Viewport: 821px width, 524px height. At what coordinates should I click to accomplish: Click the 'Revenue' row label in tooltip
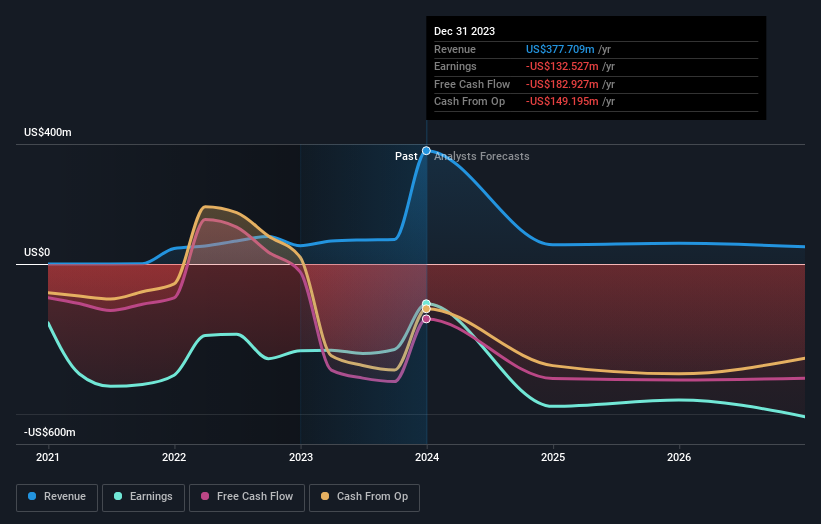[455, 49]
